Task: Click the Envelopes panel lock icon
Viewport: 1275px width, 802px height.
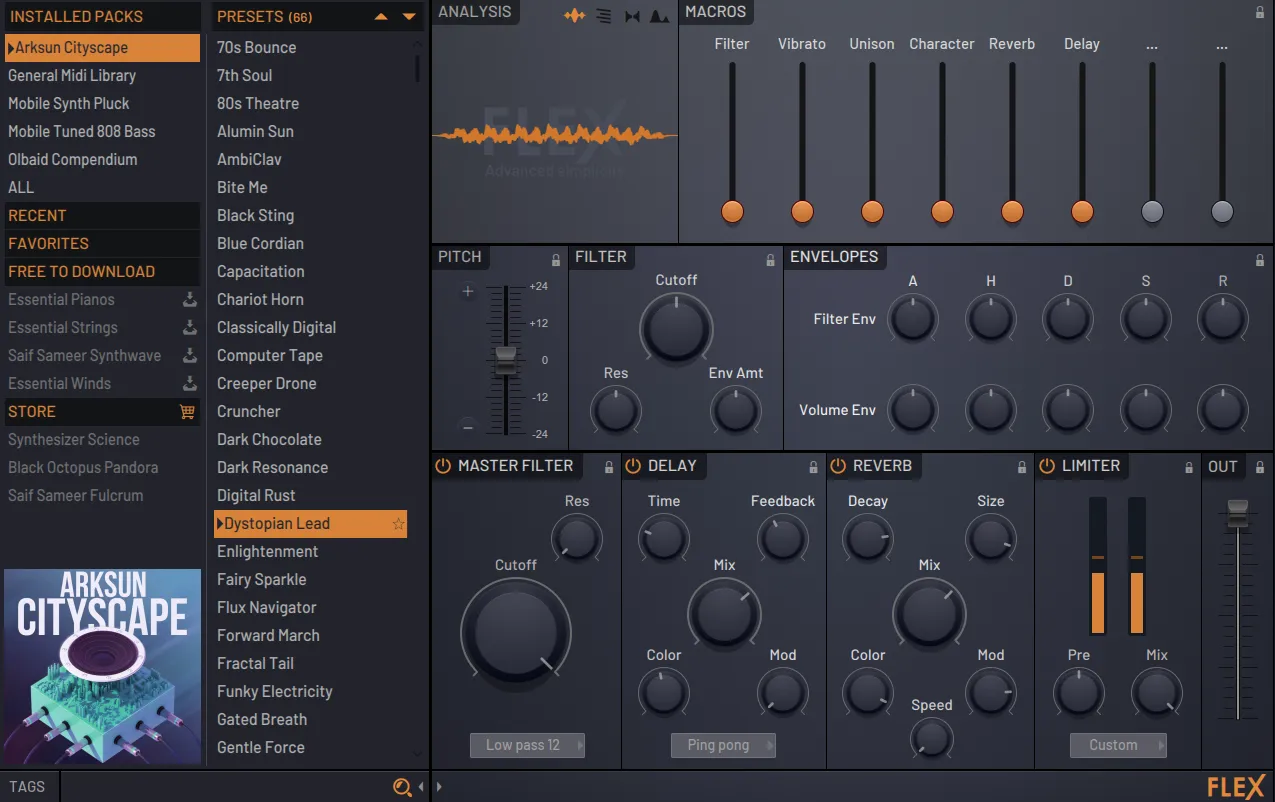Action: (1260, 260)
